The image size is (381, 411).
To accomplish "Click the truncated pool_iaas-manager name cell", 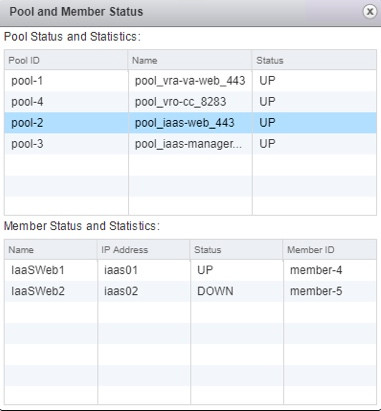I will pyautogui.click(x=190, y=144).
